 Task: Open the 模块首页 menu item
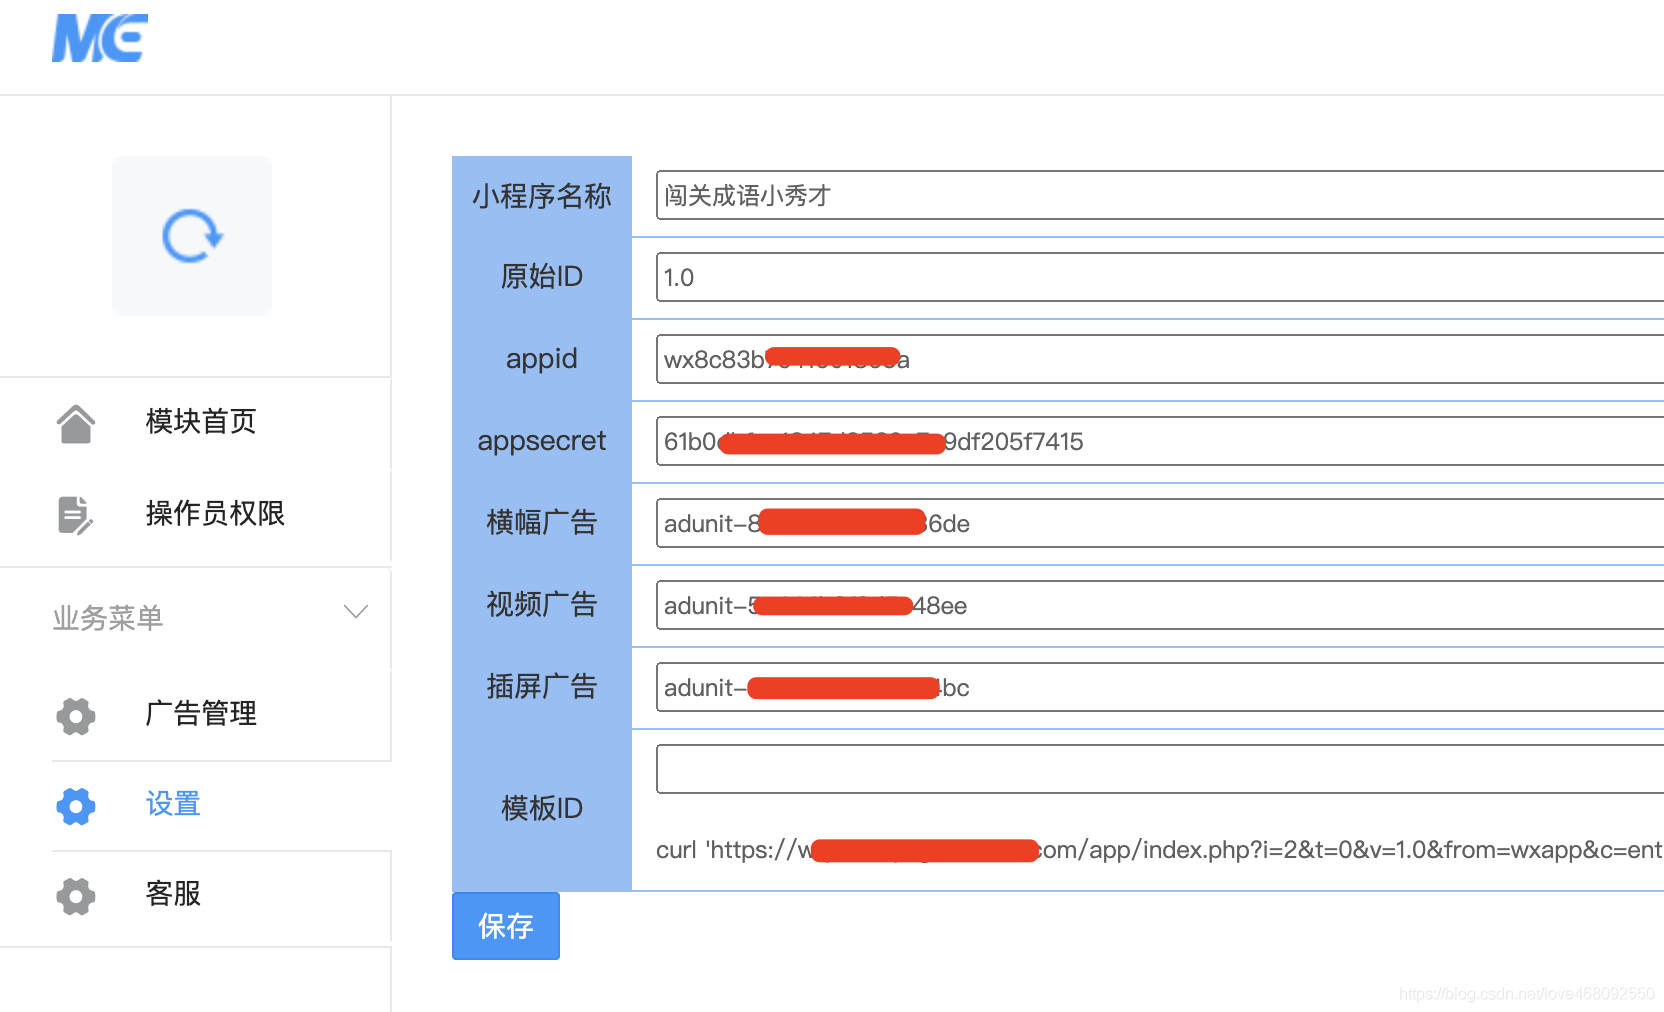point(201,421)
